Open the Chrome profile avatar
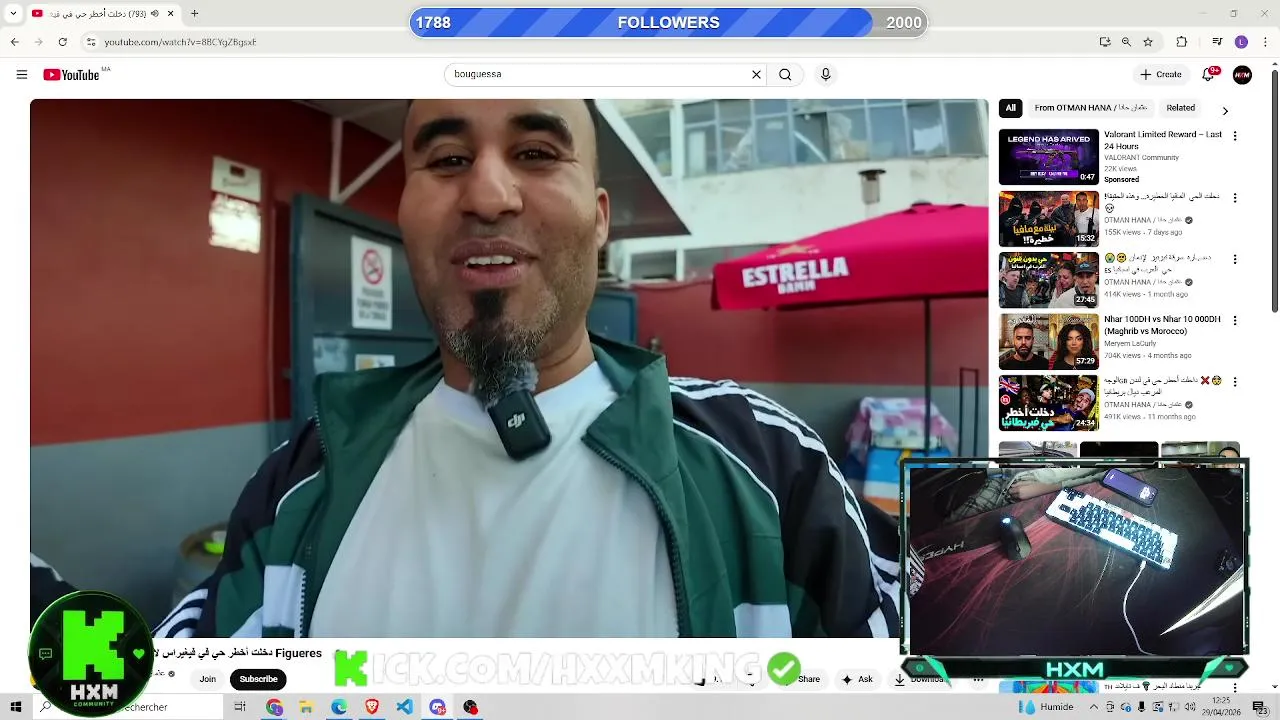 (x=1241, y=42)
